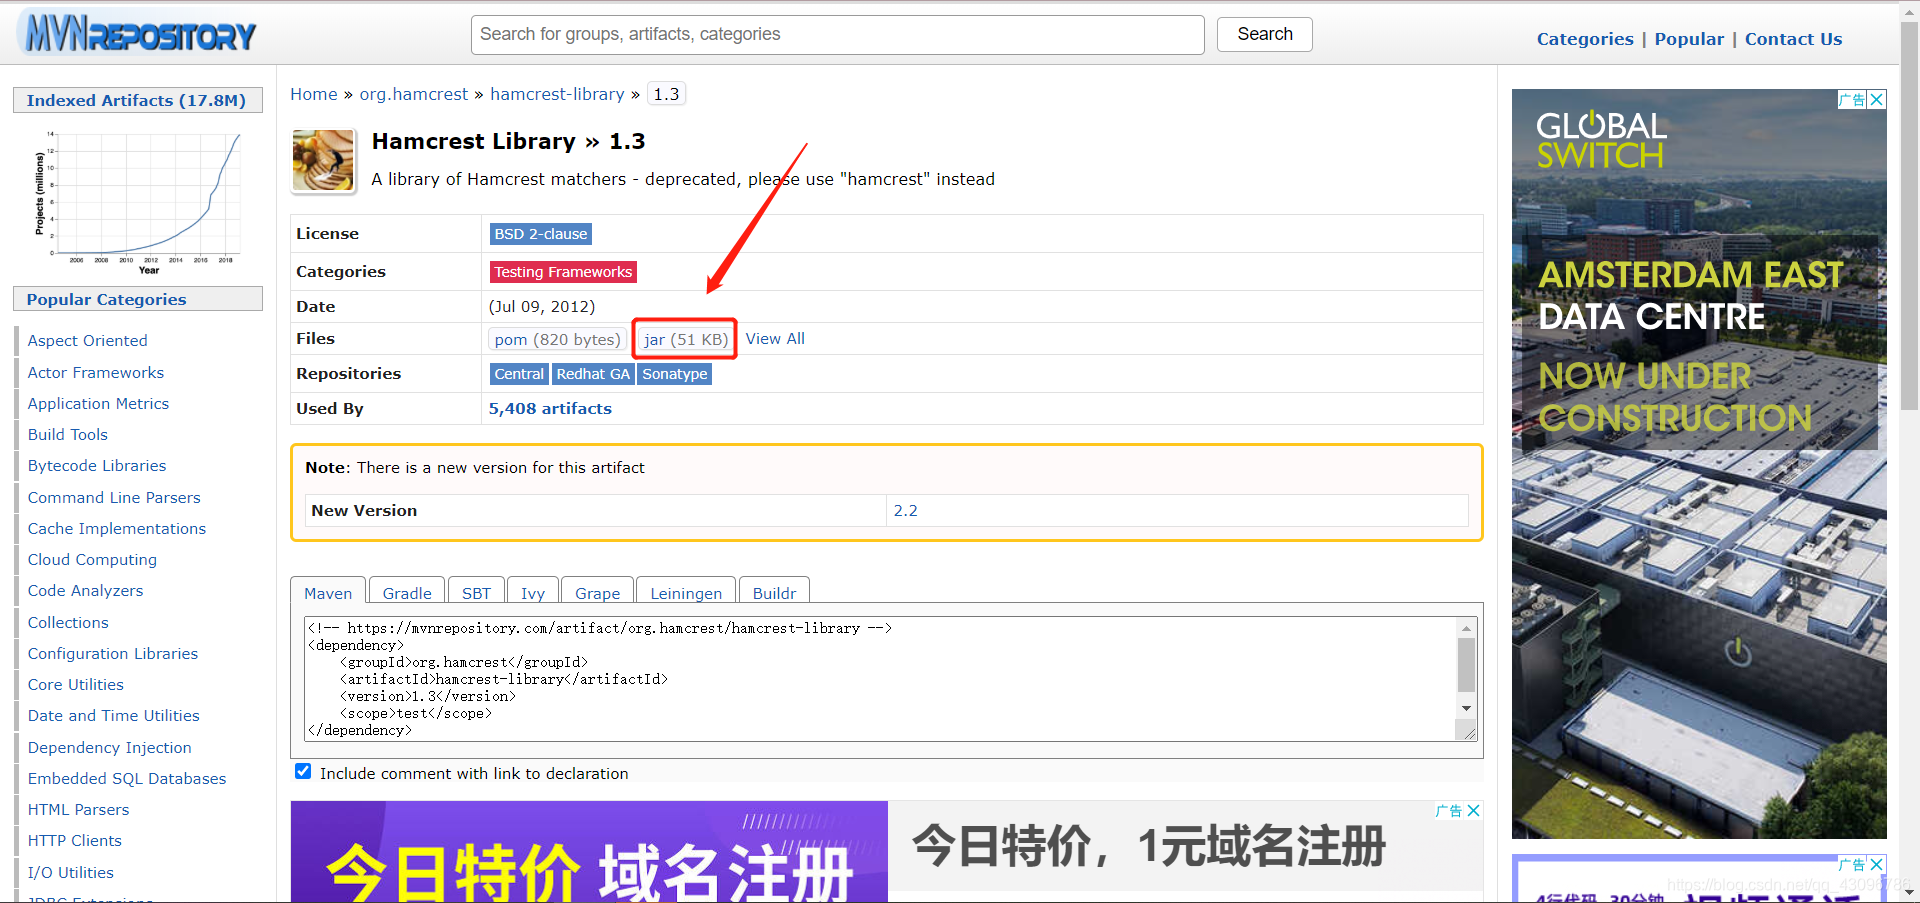1920x903 pixels.
Task: Open Configuration Libraries category
Action: click(x=112, y=653)
